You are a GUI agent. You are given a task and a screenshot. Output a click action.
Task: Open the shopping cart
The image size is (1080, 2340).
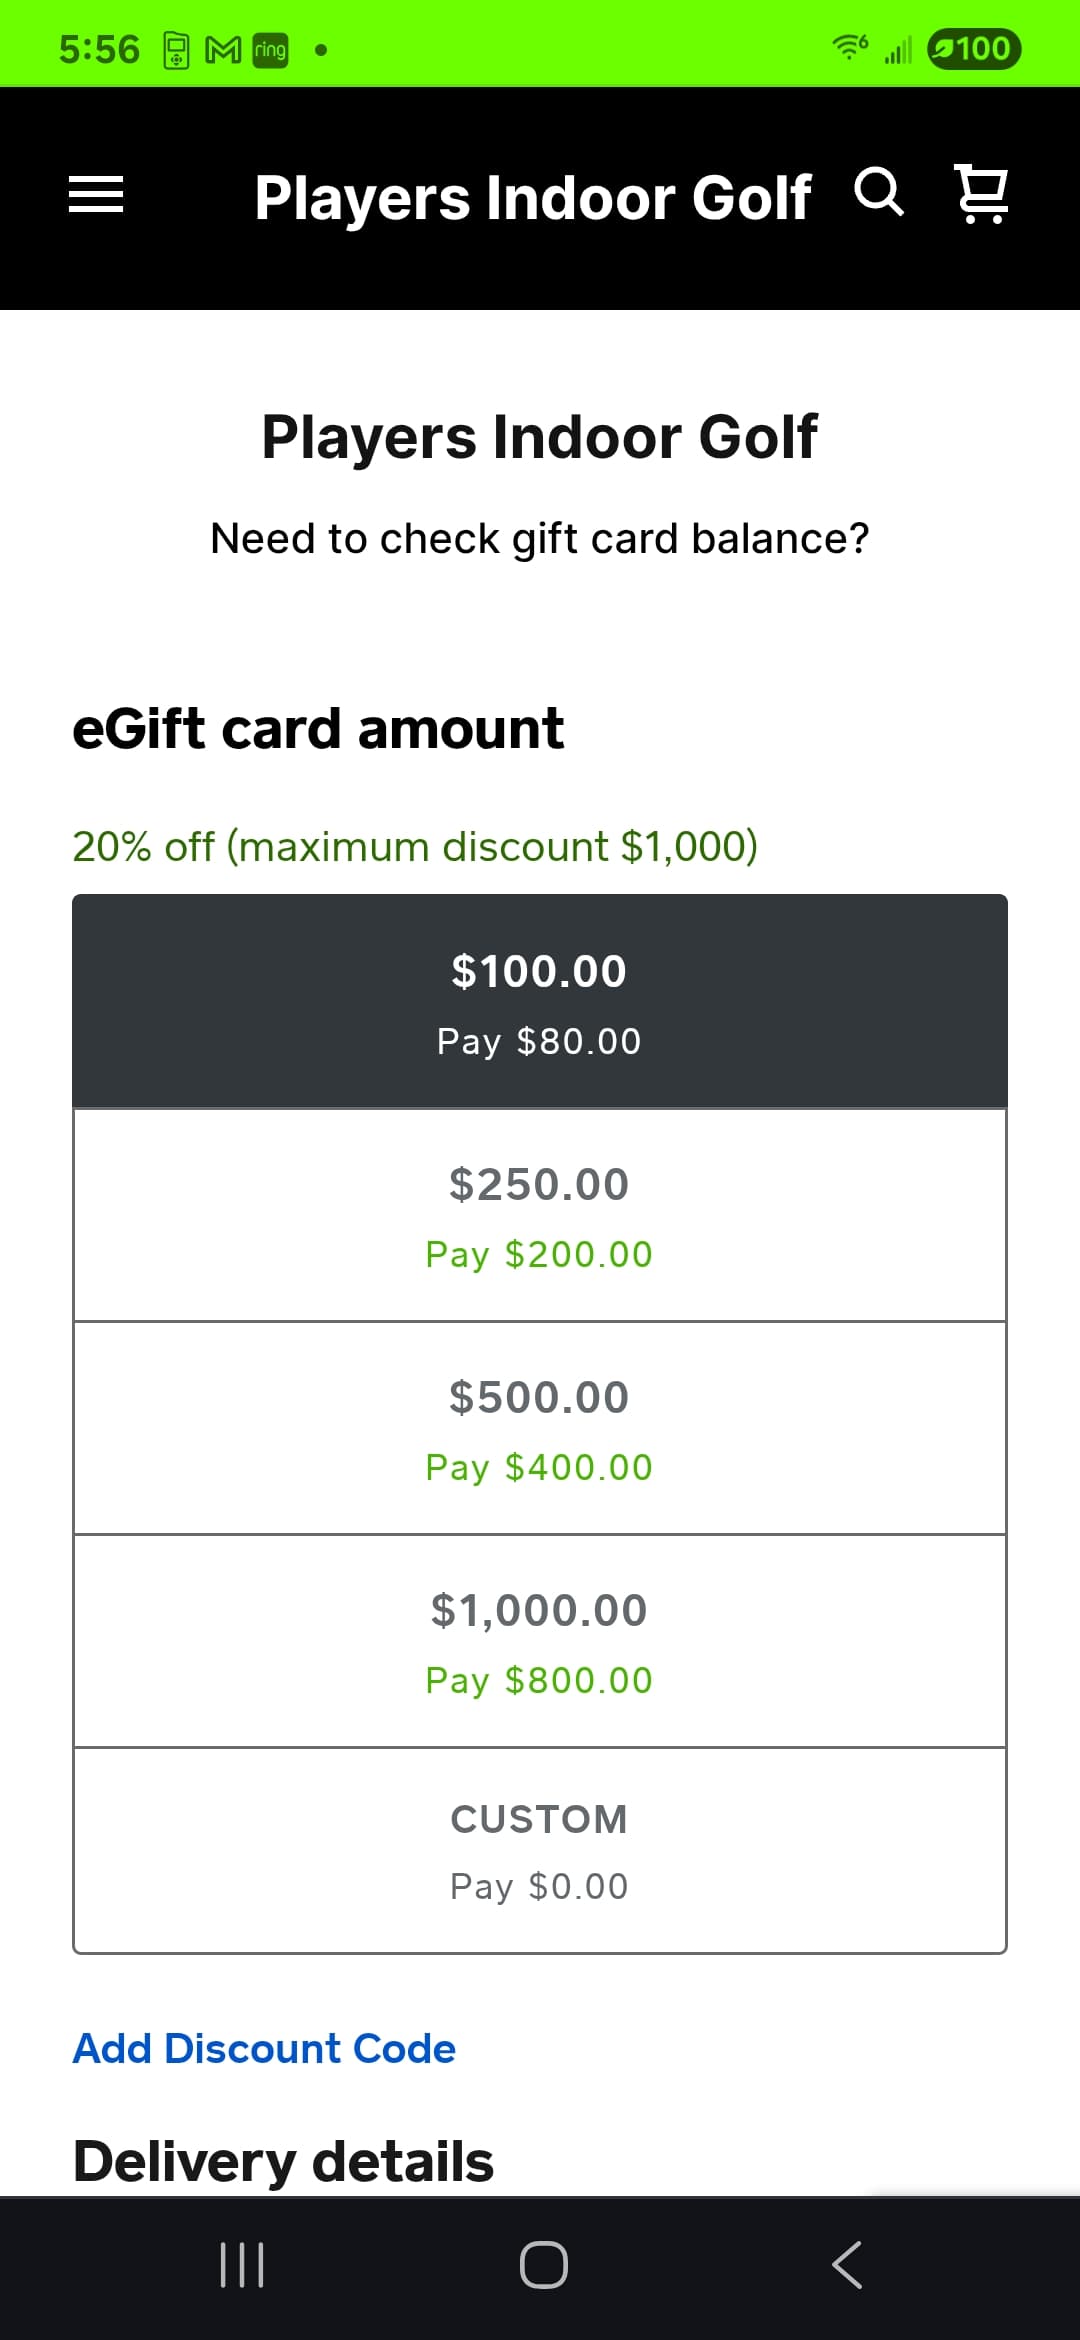(x=982, y=193)
